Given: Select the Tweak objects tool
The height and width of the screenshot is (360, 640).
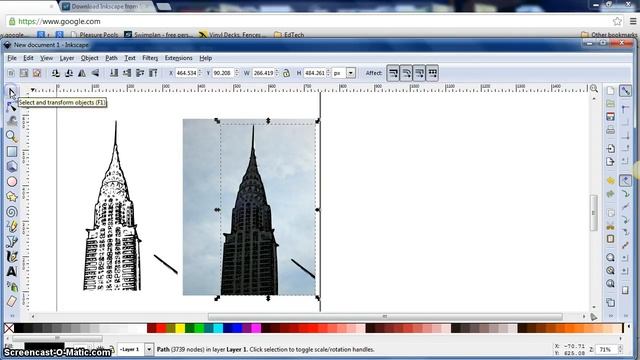Looking at the screenshot, I should (11, 121).
